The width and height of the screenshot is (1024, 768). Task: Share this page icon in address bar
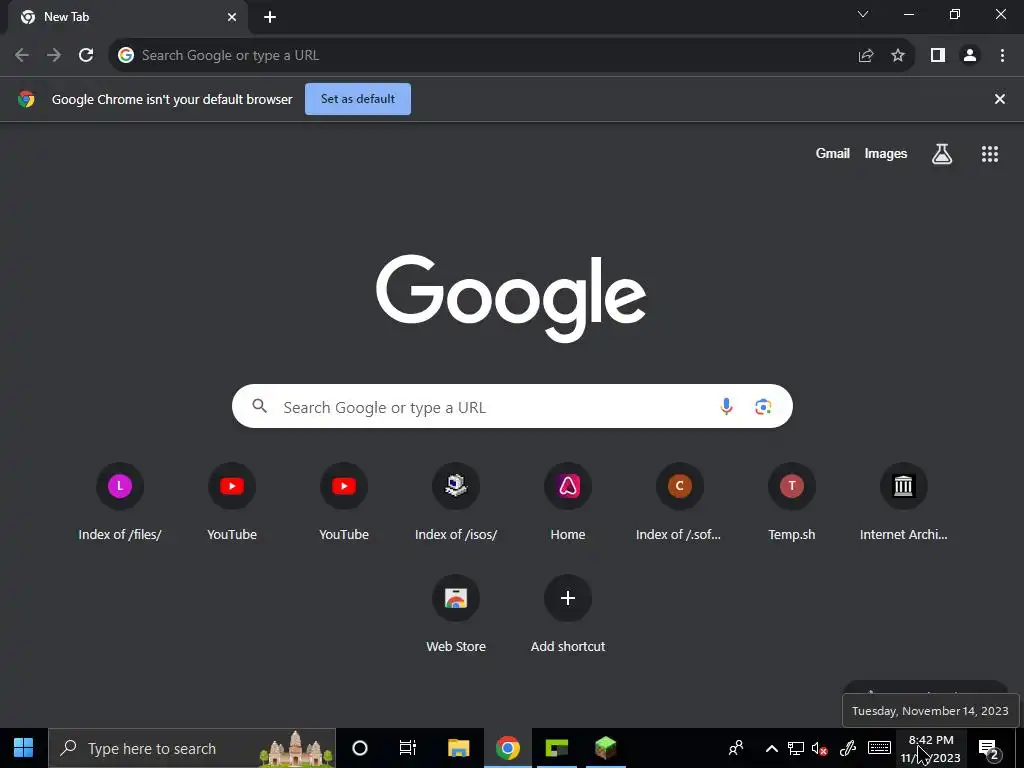pyautogui.click(x=866, y=56)
